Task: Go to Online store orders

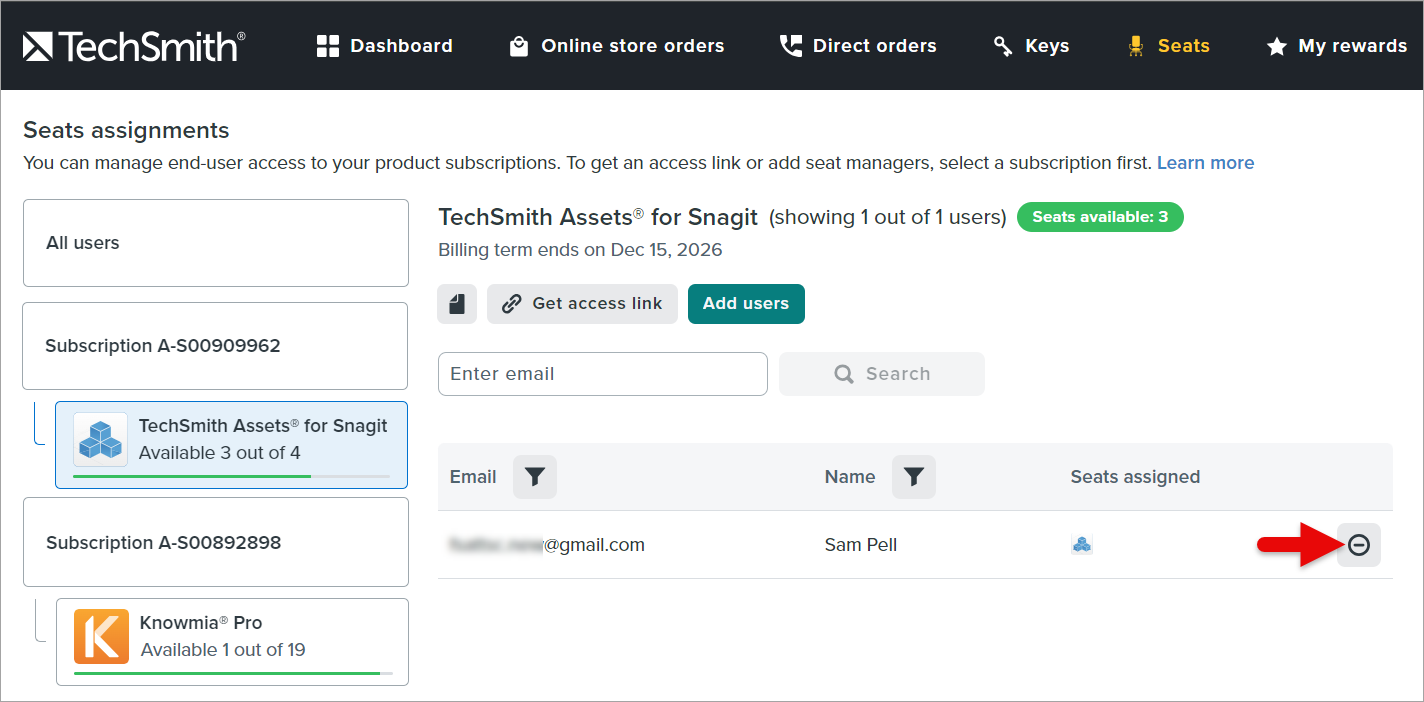Action: coord(616,46)
